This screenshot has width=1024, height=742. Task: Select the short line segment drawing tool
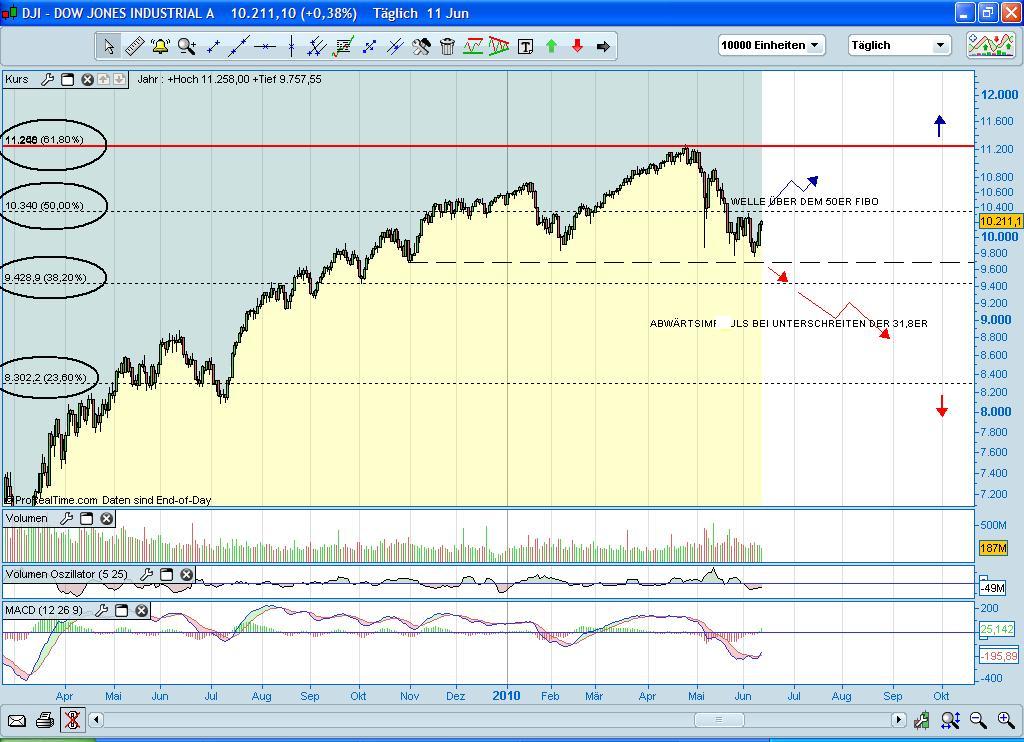click(213, 46)
